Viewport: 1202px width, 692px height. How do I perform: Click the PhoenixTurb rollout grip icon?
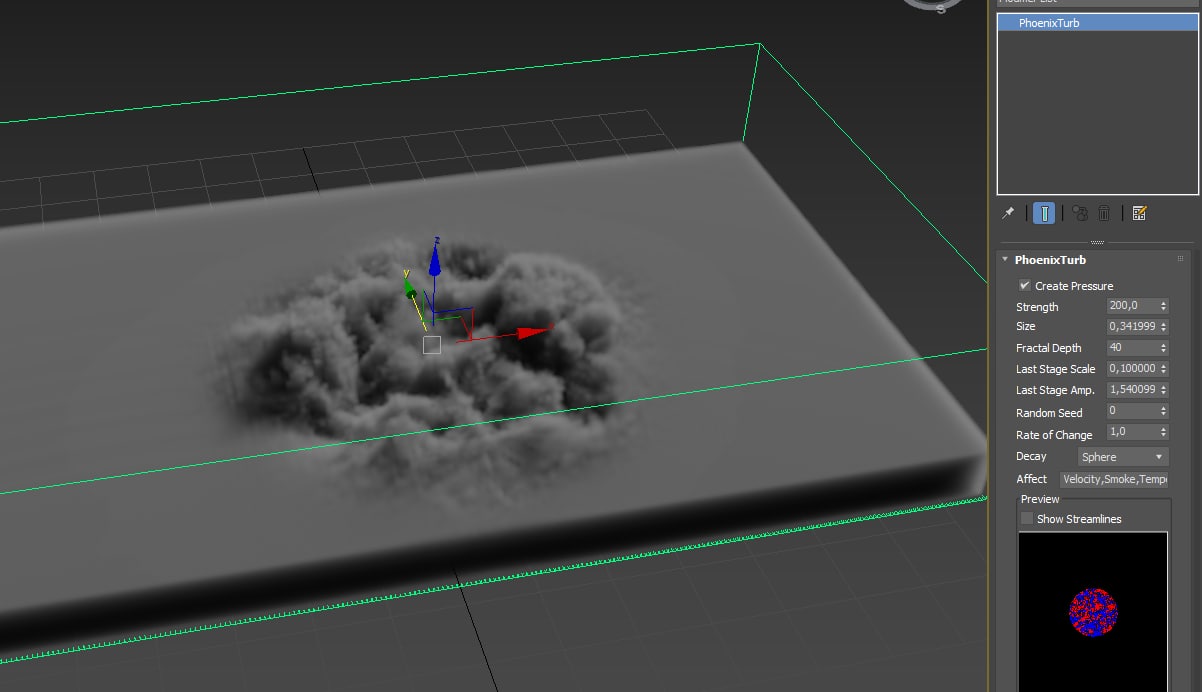pos(1181,260)
